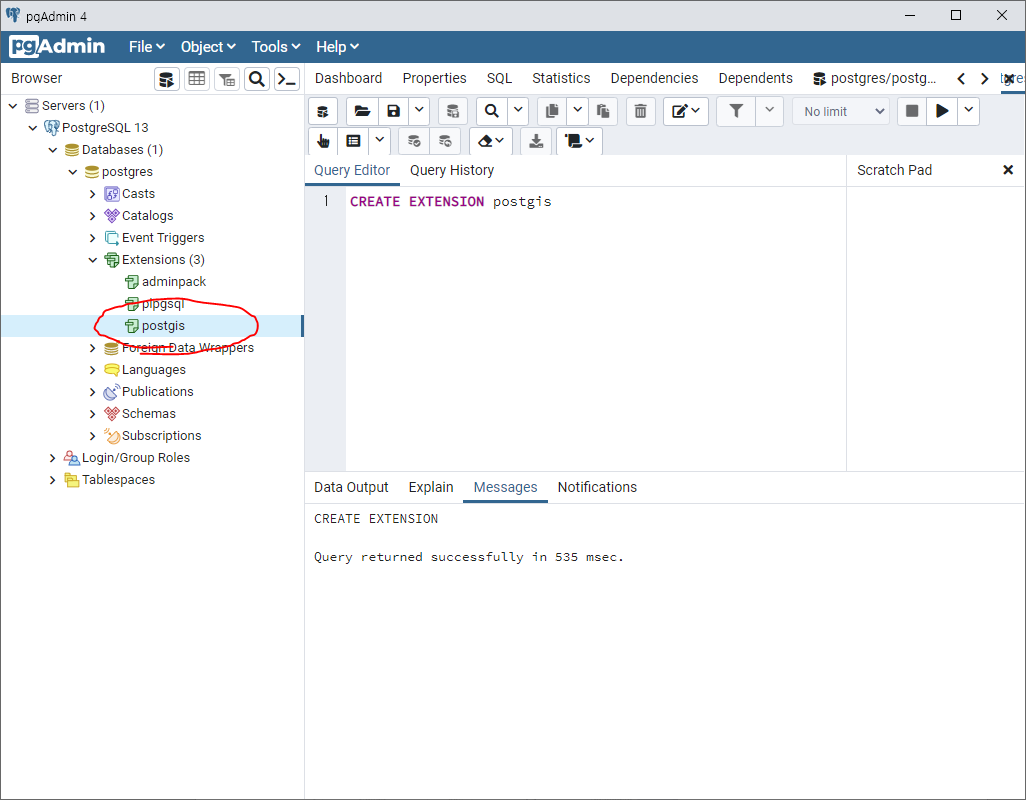Expand the Schemas node
The image size is (1026, 800).
[92, 413]
